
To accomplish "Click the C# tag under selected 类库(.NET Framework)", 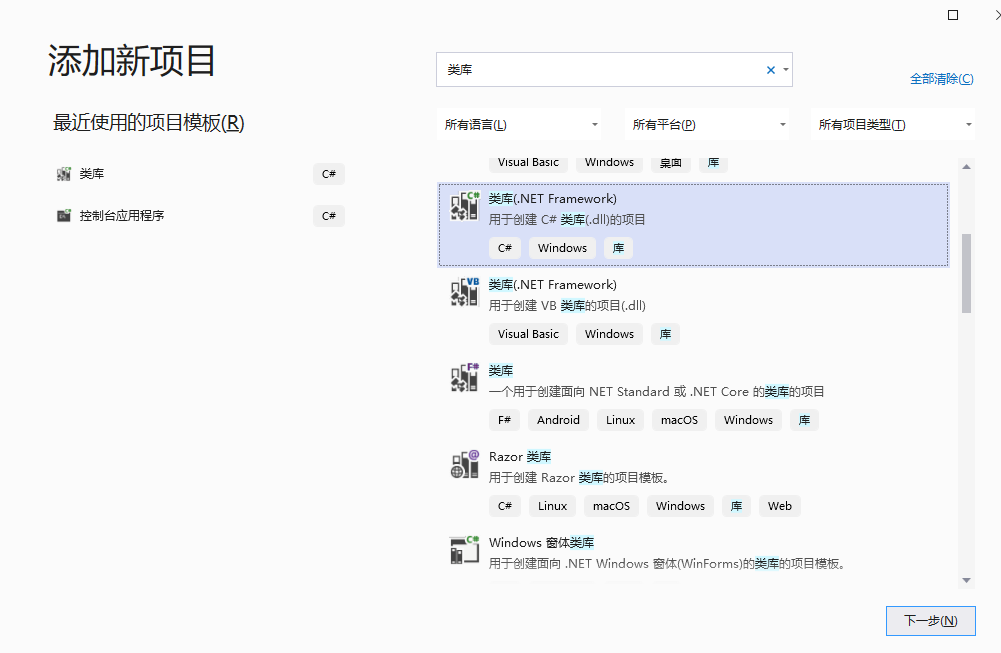I will [505, 248].
